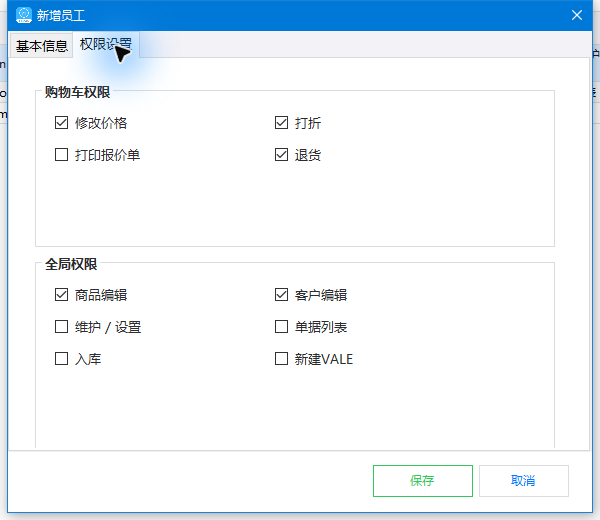Check the 新建VALE checkbox
Viewport: 600px width, 520px height.
click(281, 359)
